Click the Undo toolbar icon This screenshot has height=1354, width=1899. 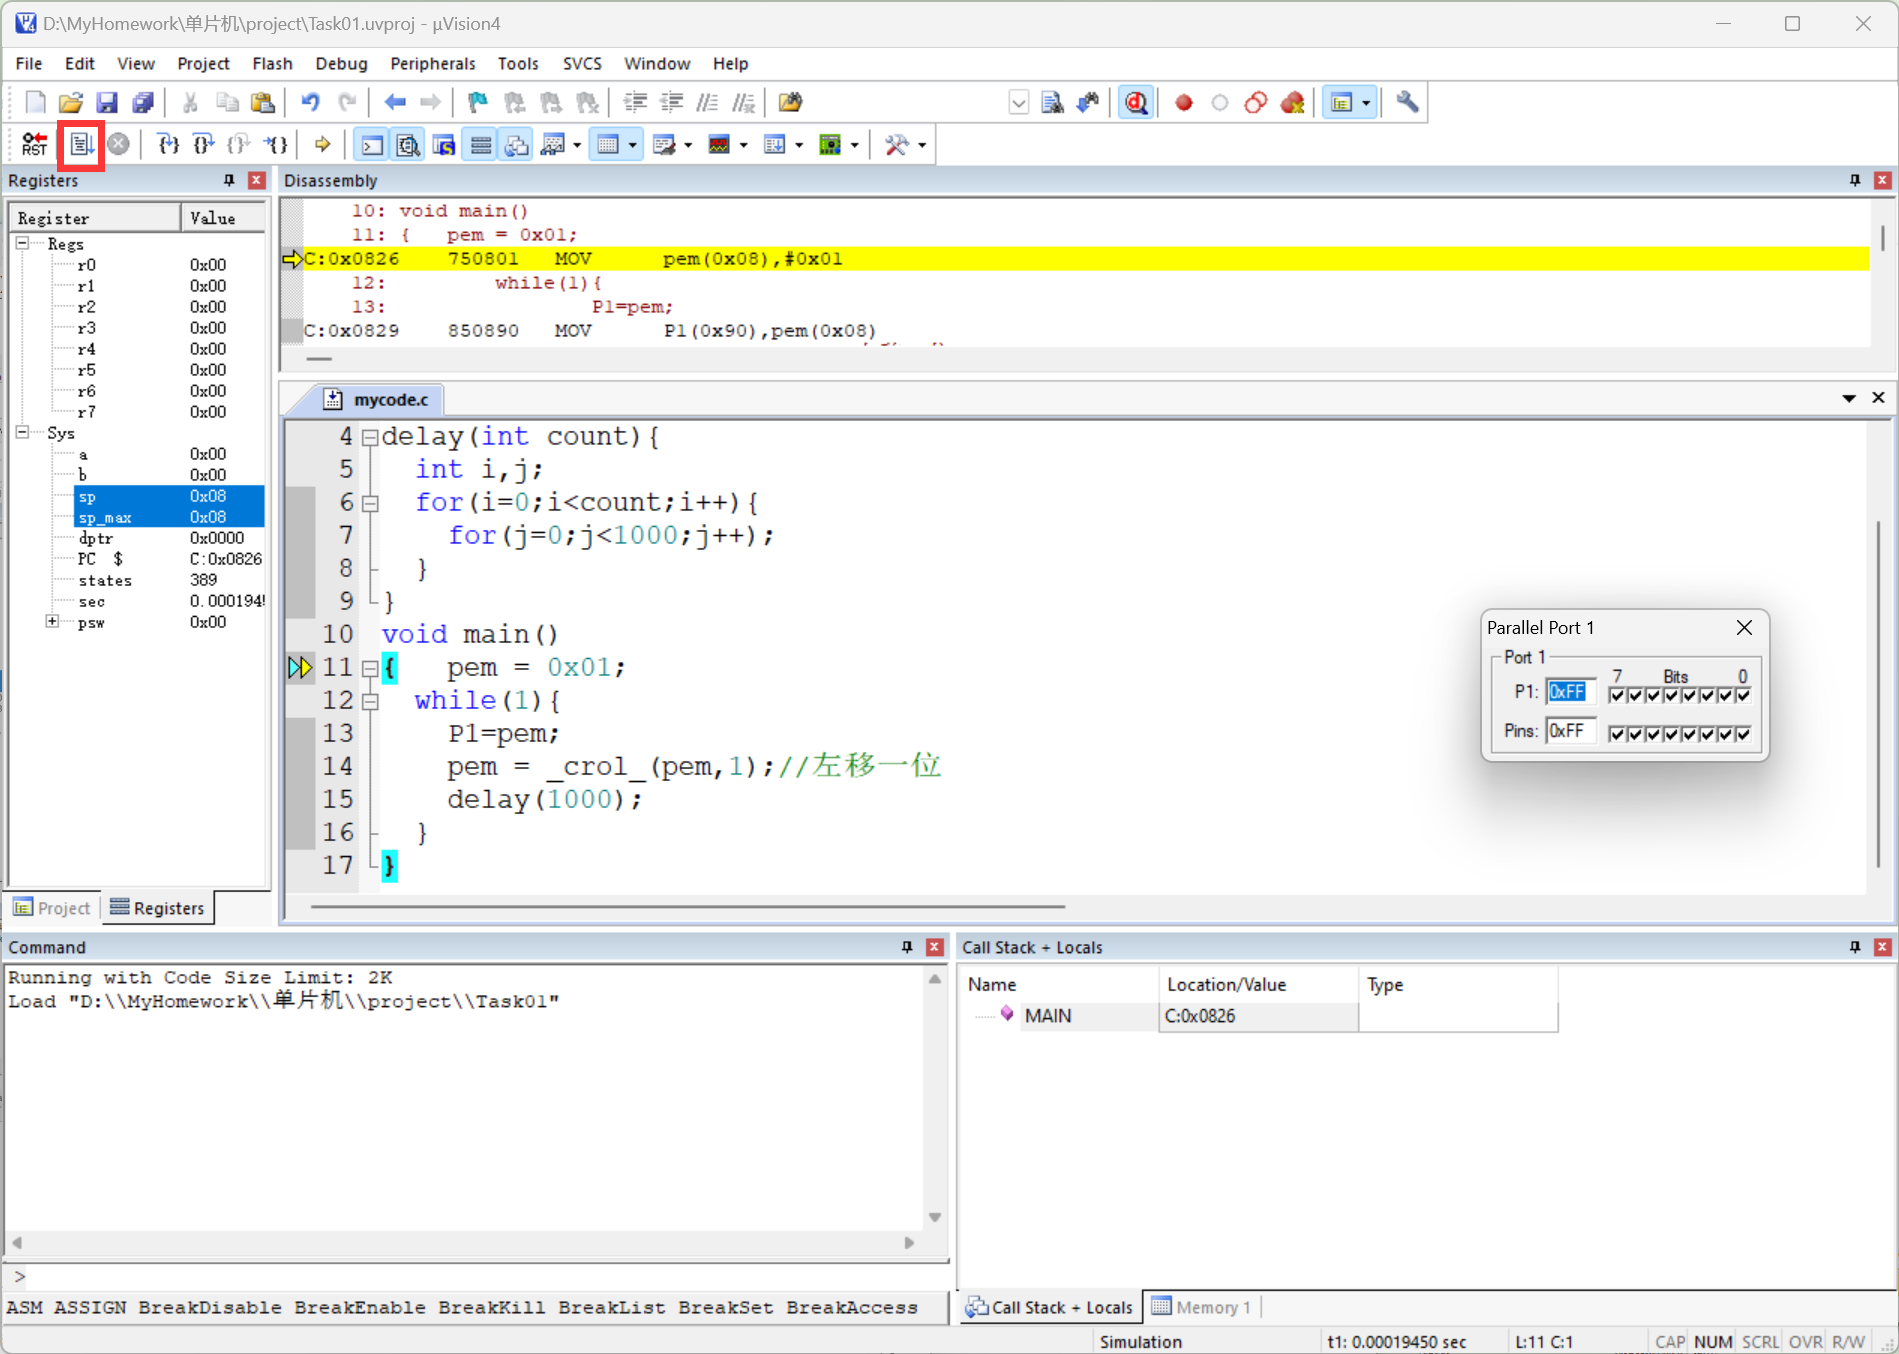click(x=311, y=103)
